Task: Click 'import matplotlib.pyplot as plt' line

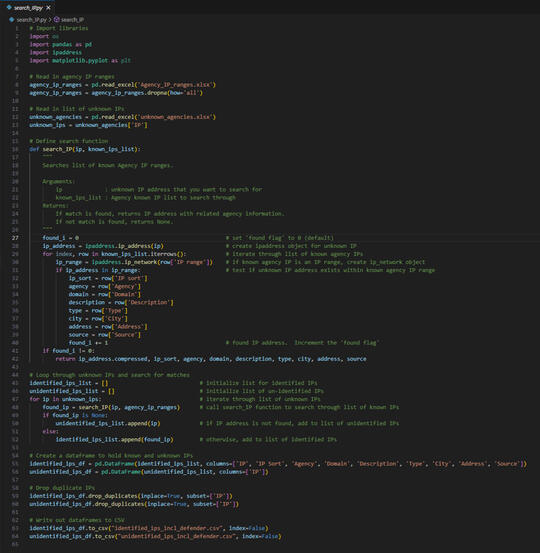Action: click(x=80, y=61)
